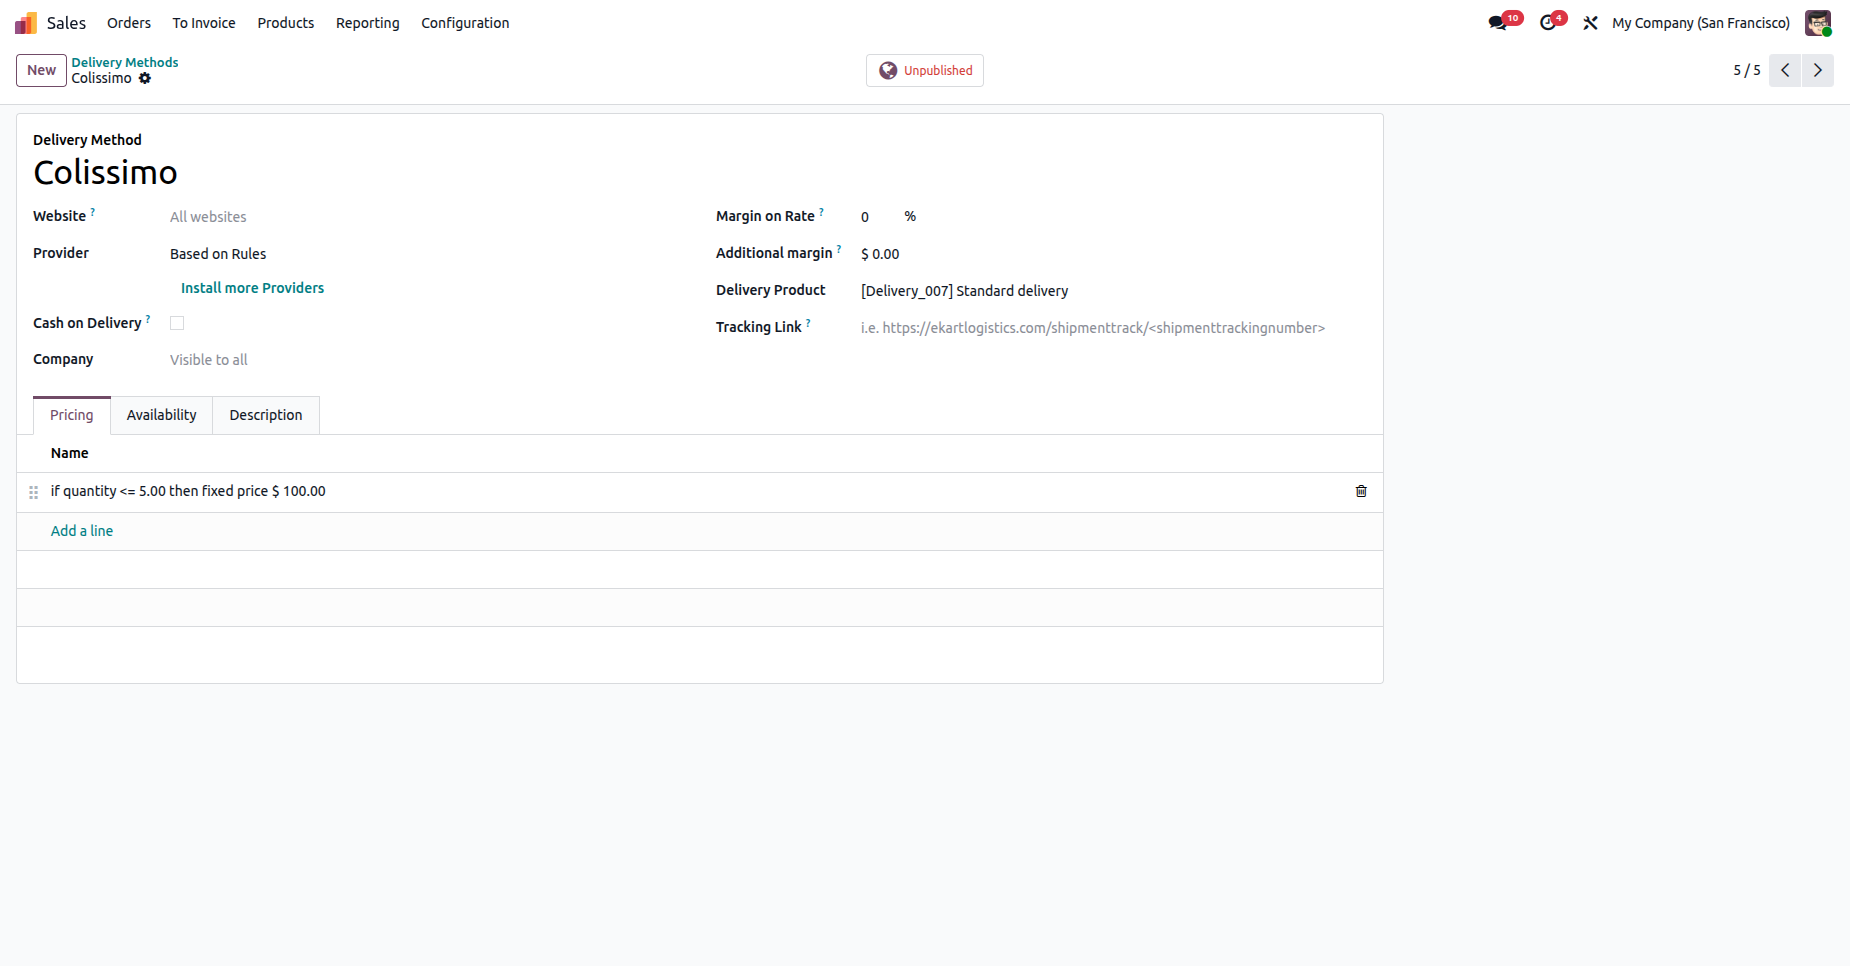The height and width of the screenshot is (966, 1850).
Task: Click the Sales app title
Action: (x=67, y=23)
